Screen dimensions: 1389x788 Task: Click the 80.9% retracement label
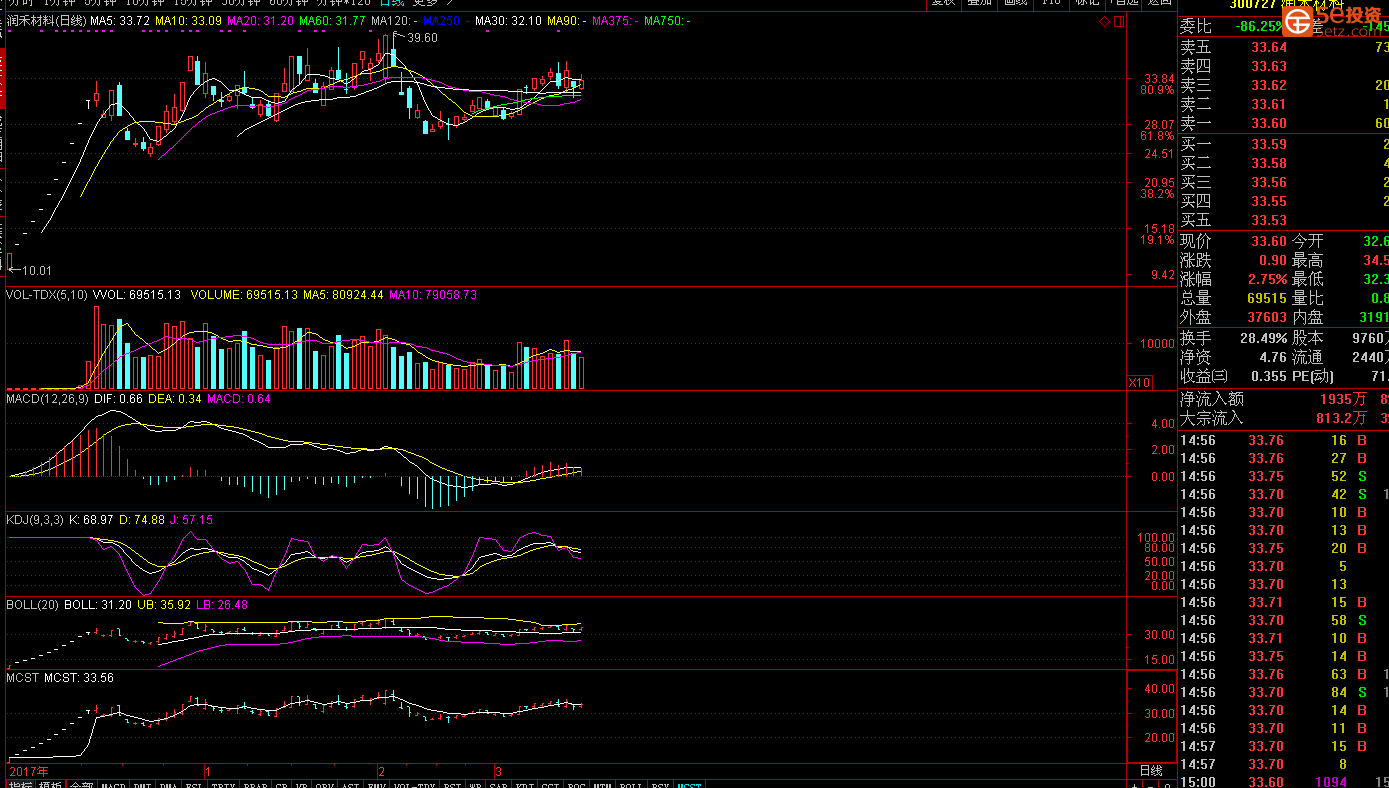1157,90
